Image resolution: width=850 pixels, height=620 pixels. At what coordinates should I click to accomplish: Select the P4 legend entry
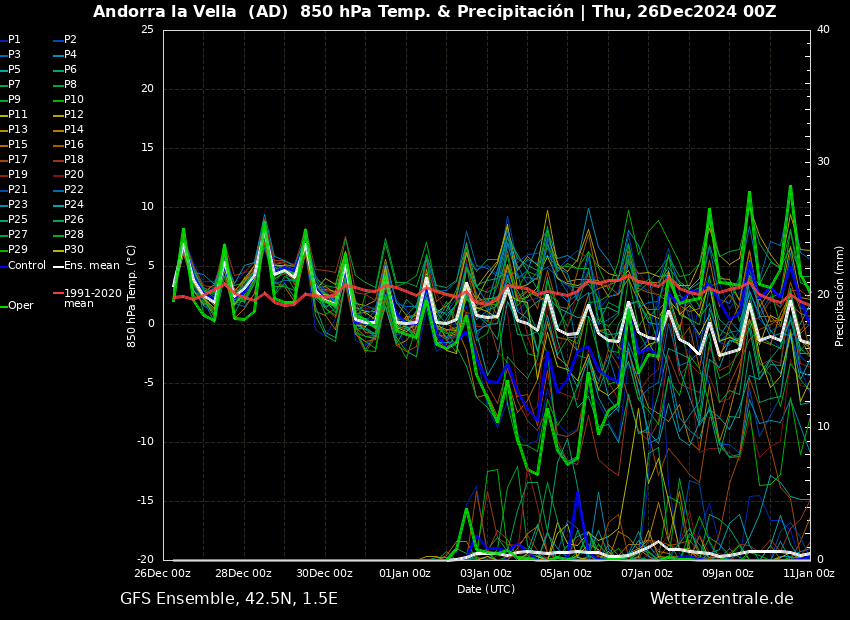click(x=70, y=54)
